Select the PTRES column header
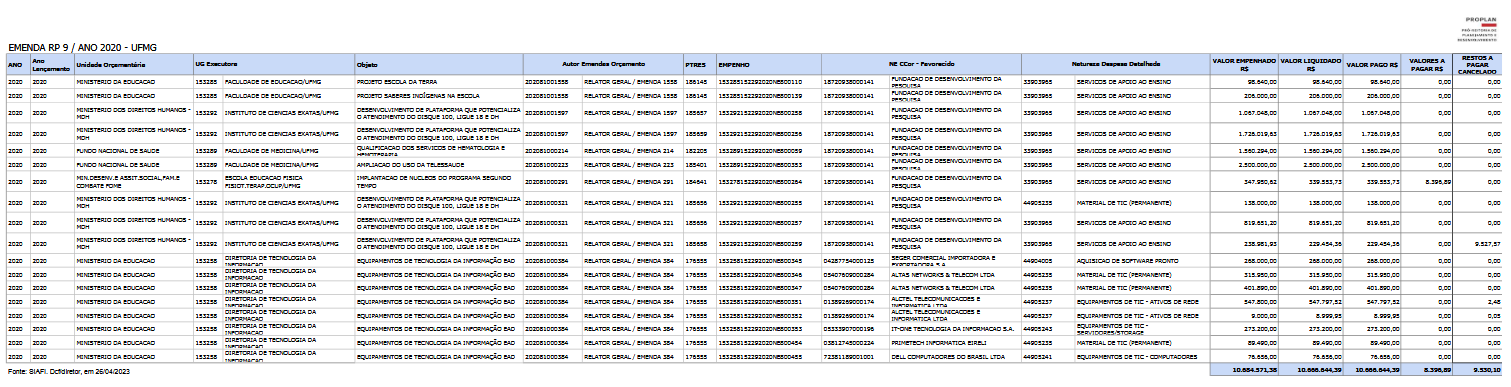The height and width of the screenshot is (387, 1511). pyautogui.click(x=696, y=63)
